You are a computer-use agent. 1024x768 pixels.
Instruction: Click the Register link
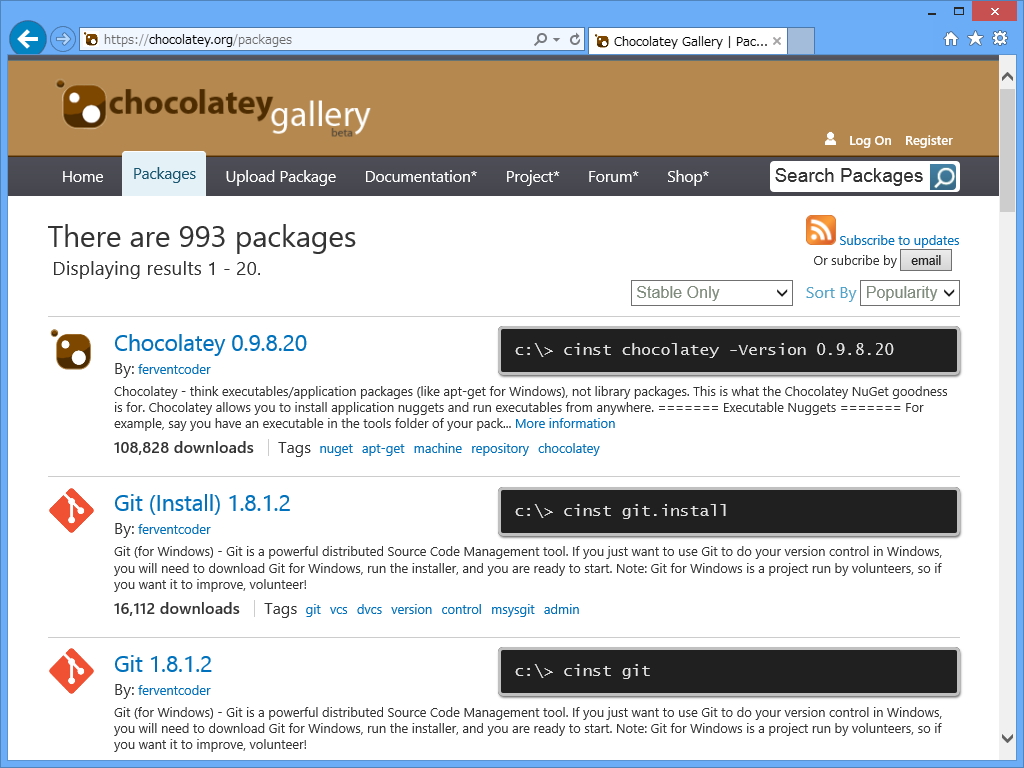point(929,140)
